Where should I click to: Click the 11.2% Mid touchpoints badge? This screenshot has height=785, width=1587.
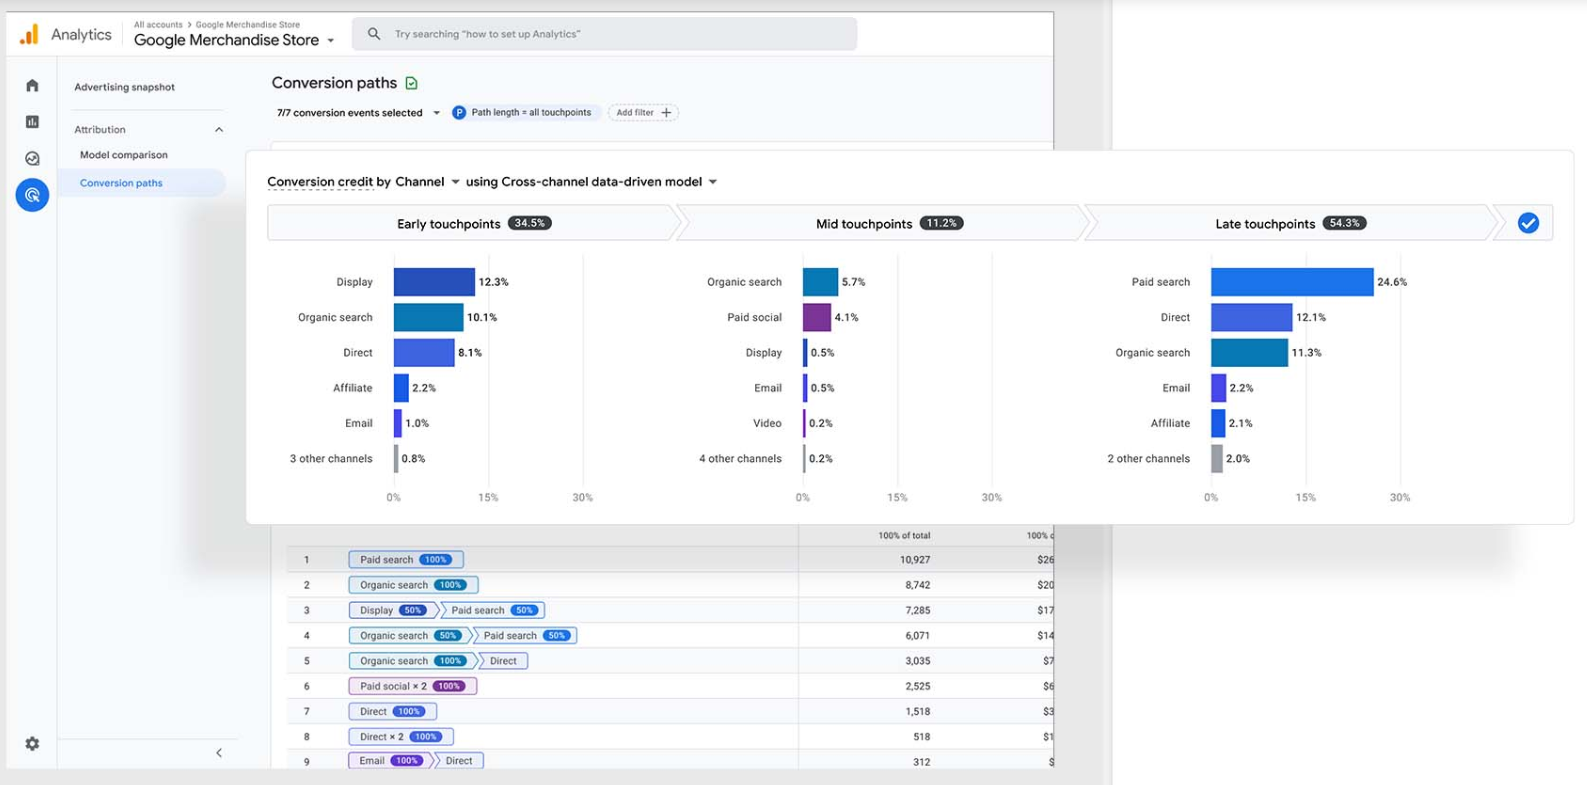click(x=941, y=223)
